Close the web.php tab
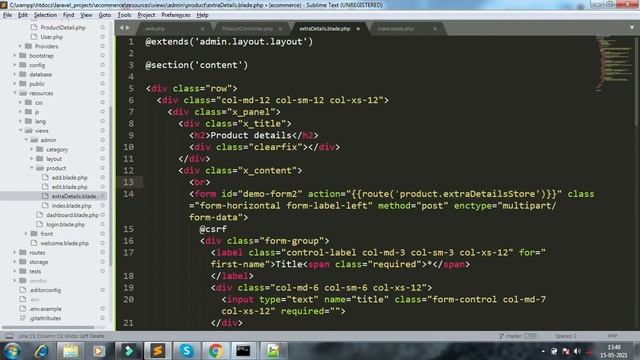This screenshot has height=360, width=640. tap(202, 29)
